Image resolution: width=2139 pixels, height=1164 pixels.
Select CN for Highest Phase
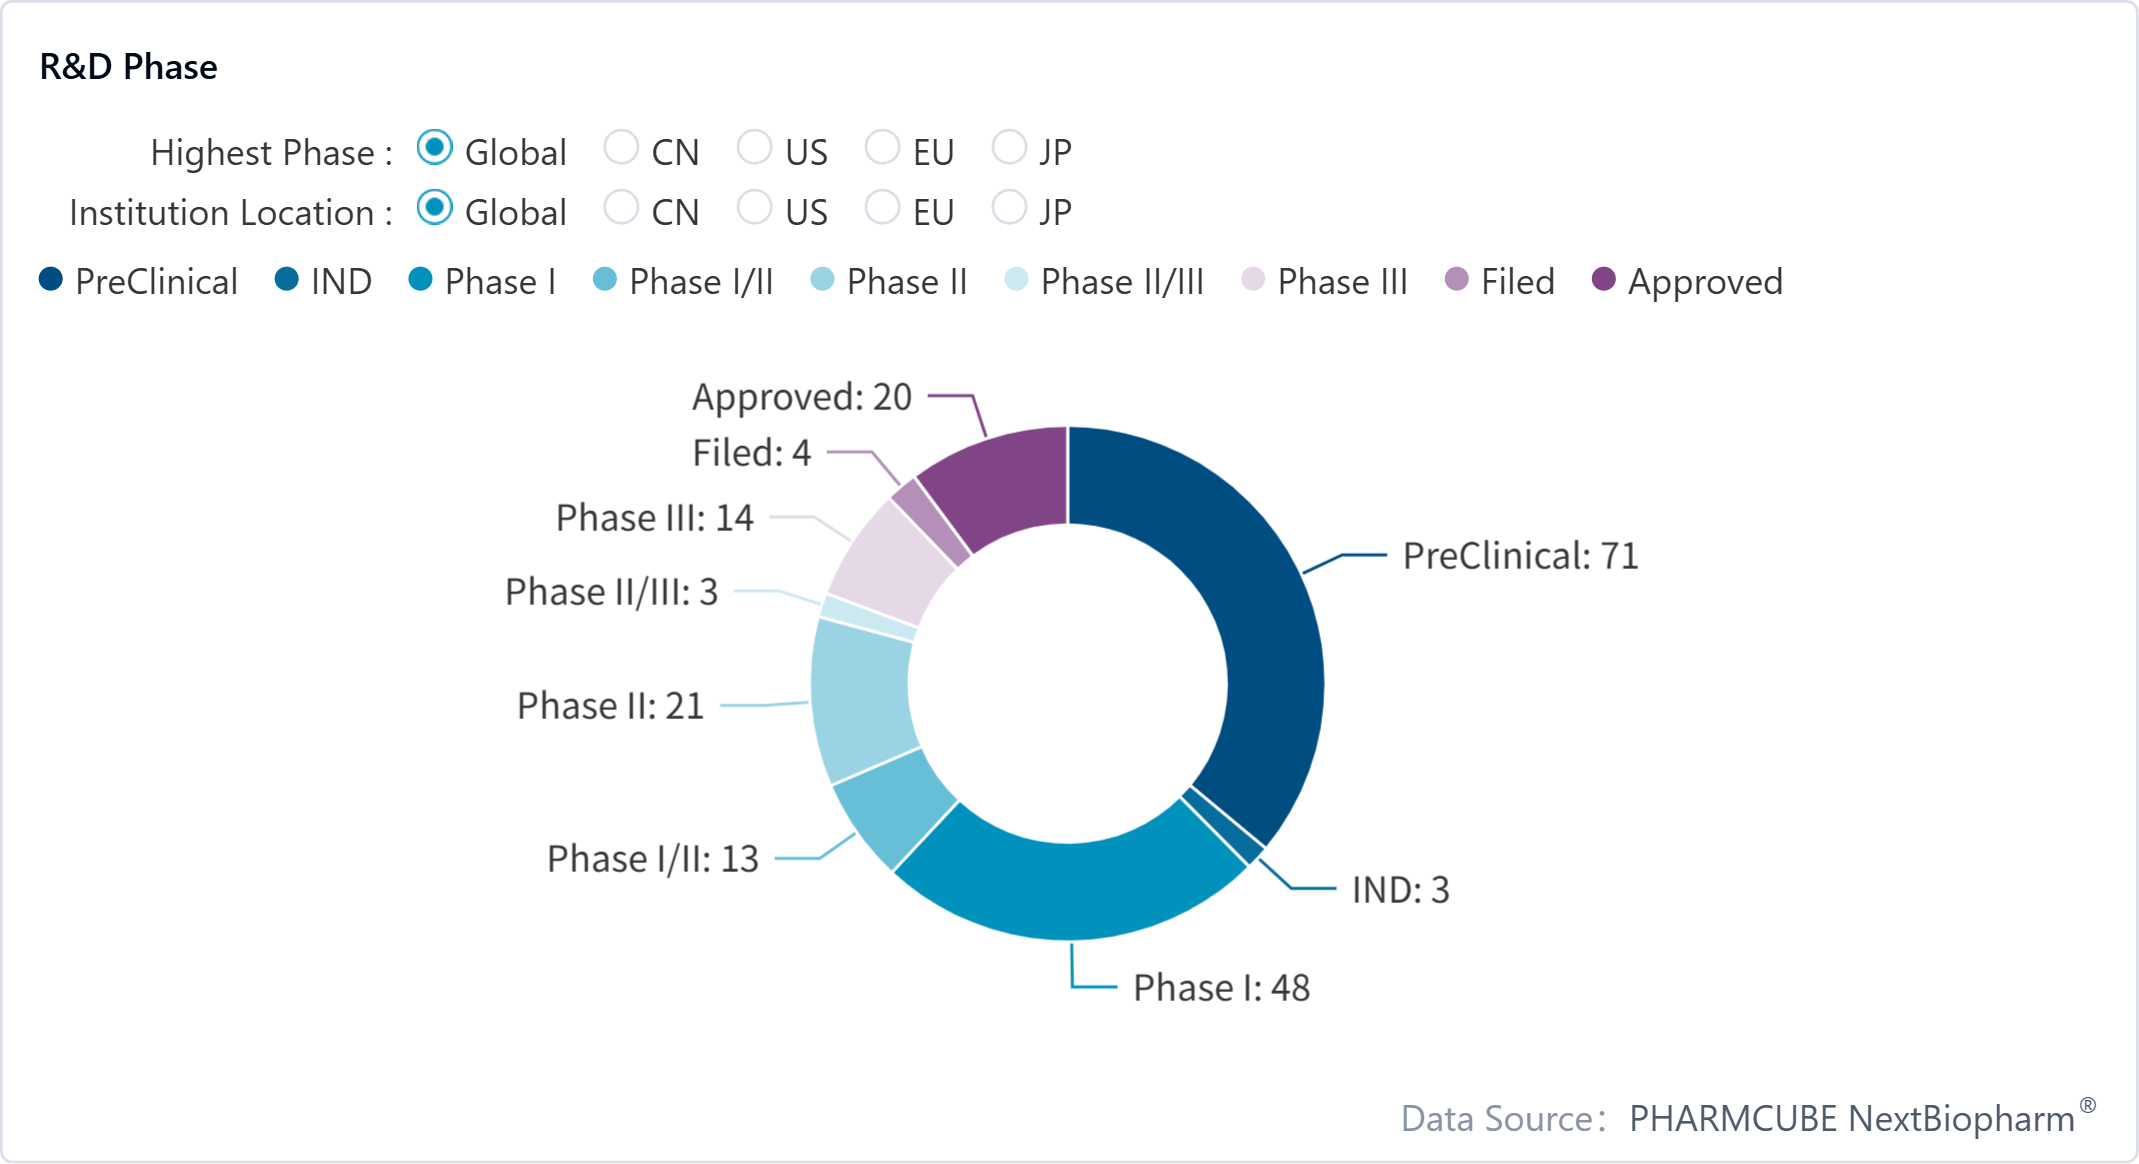pos(621,148)
